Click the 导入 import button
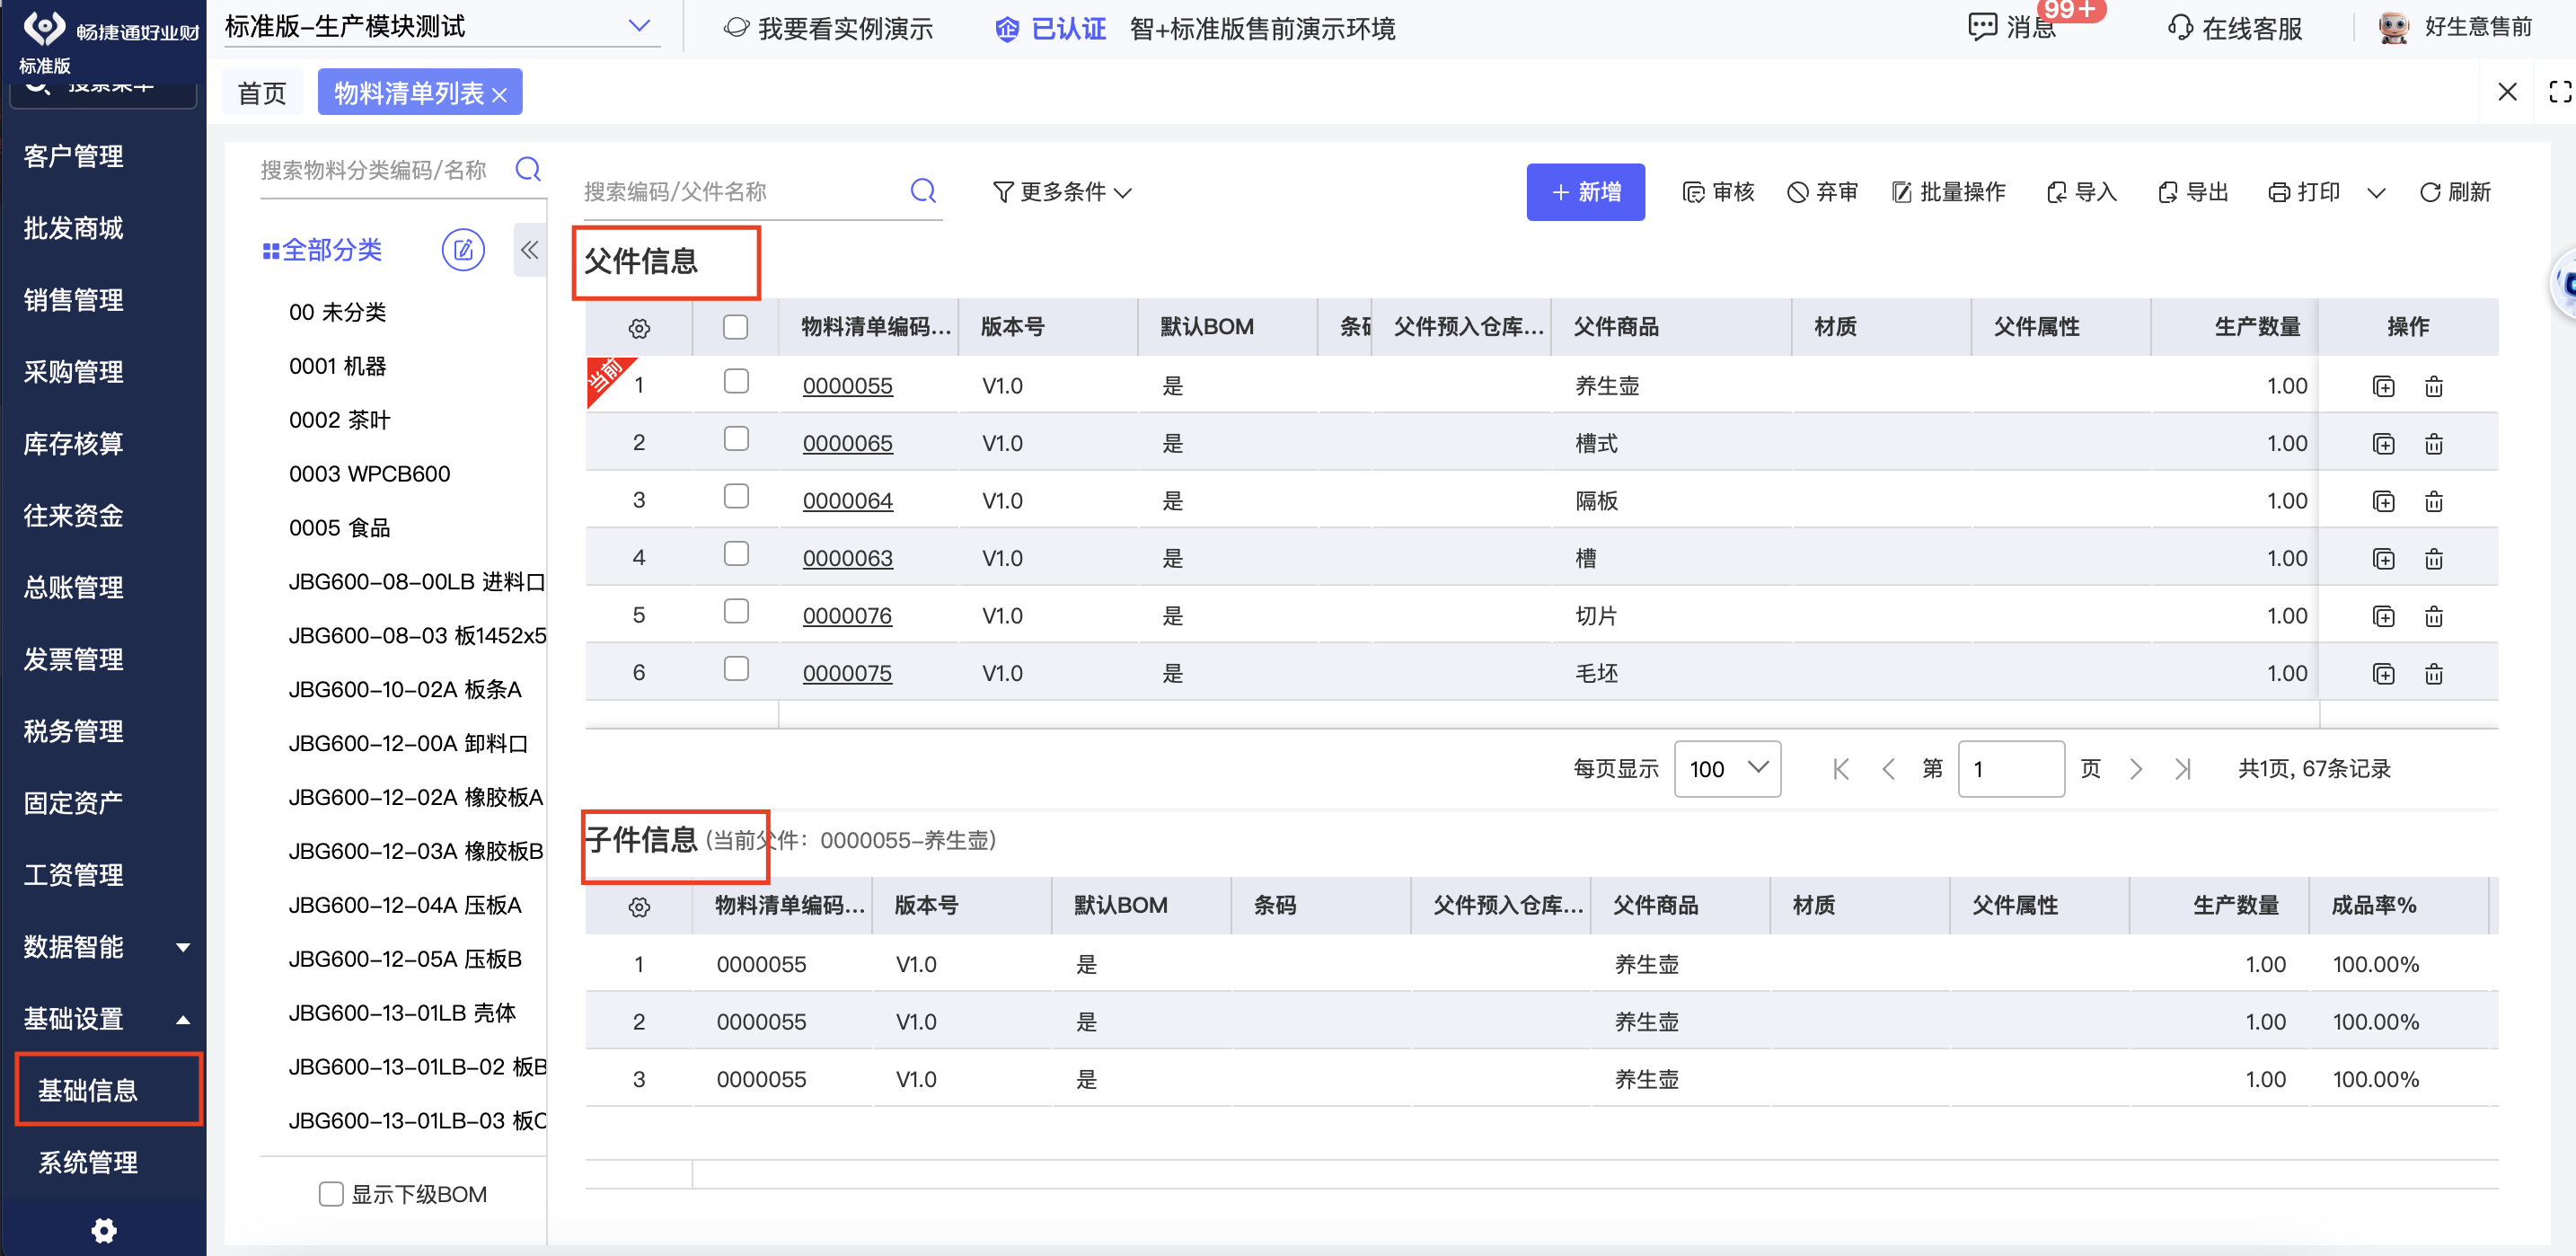 [2081, 191]
